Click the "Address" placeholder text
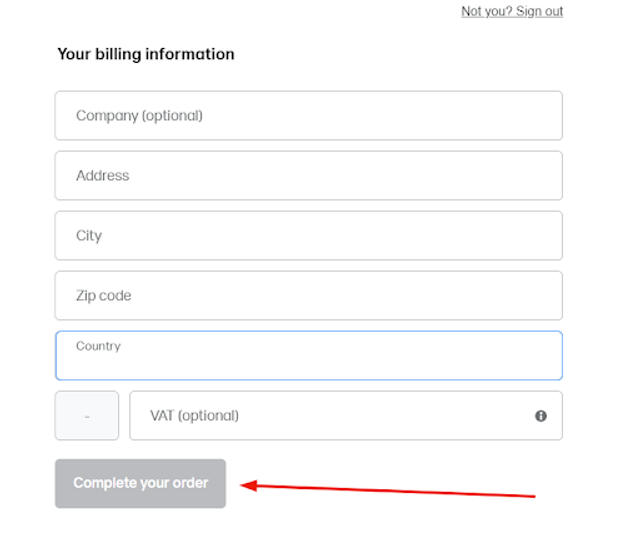The width and height of the screenshot is (640, 549). click(102, 176)
